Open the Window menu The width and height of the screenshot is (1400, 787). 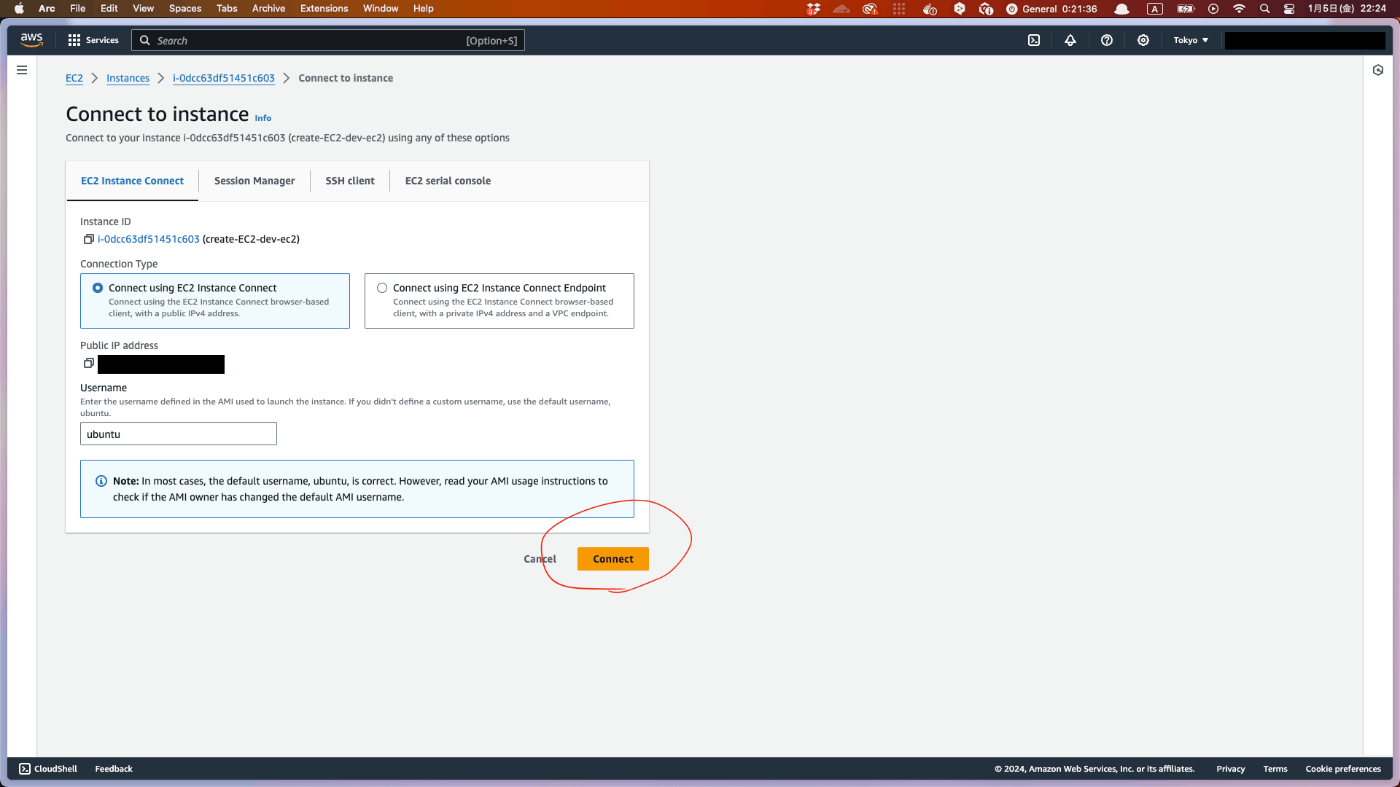381,8
